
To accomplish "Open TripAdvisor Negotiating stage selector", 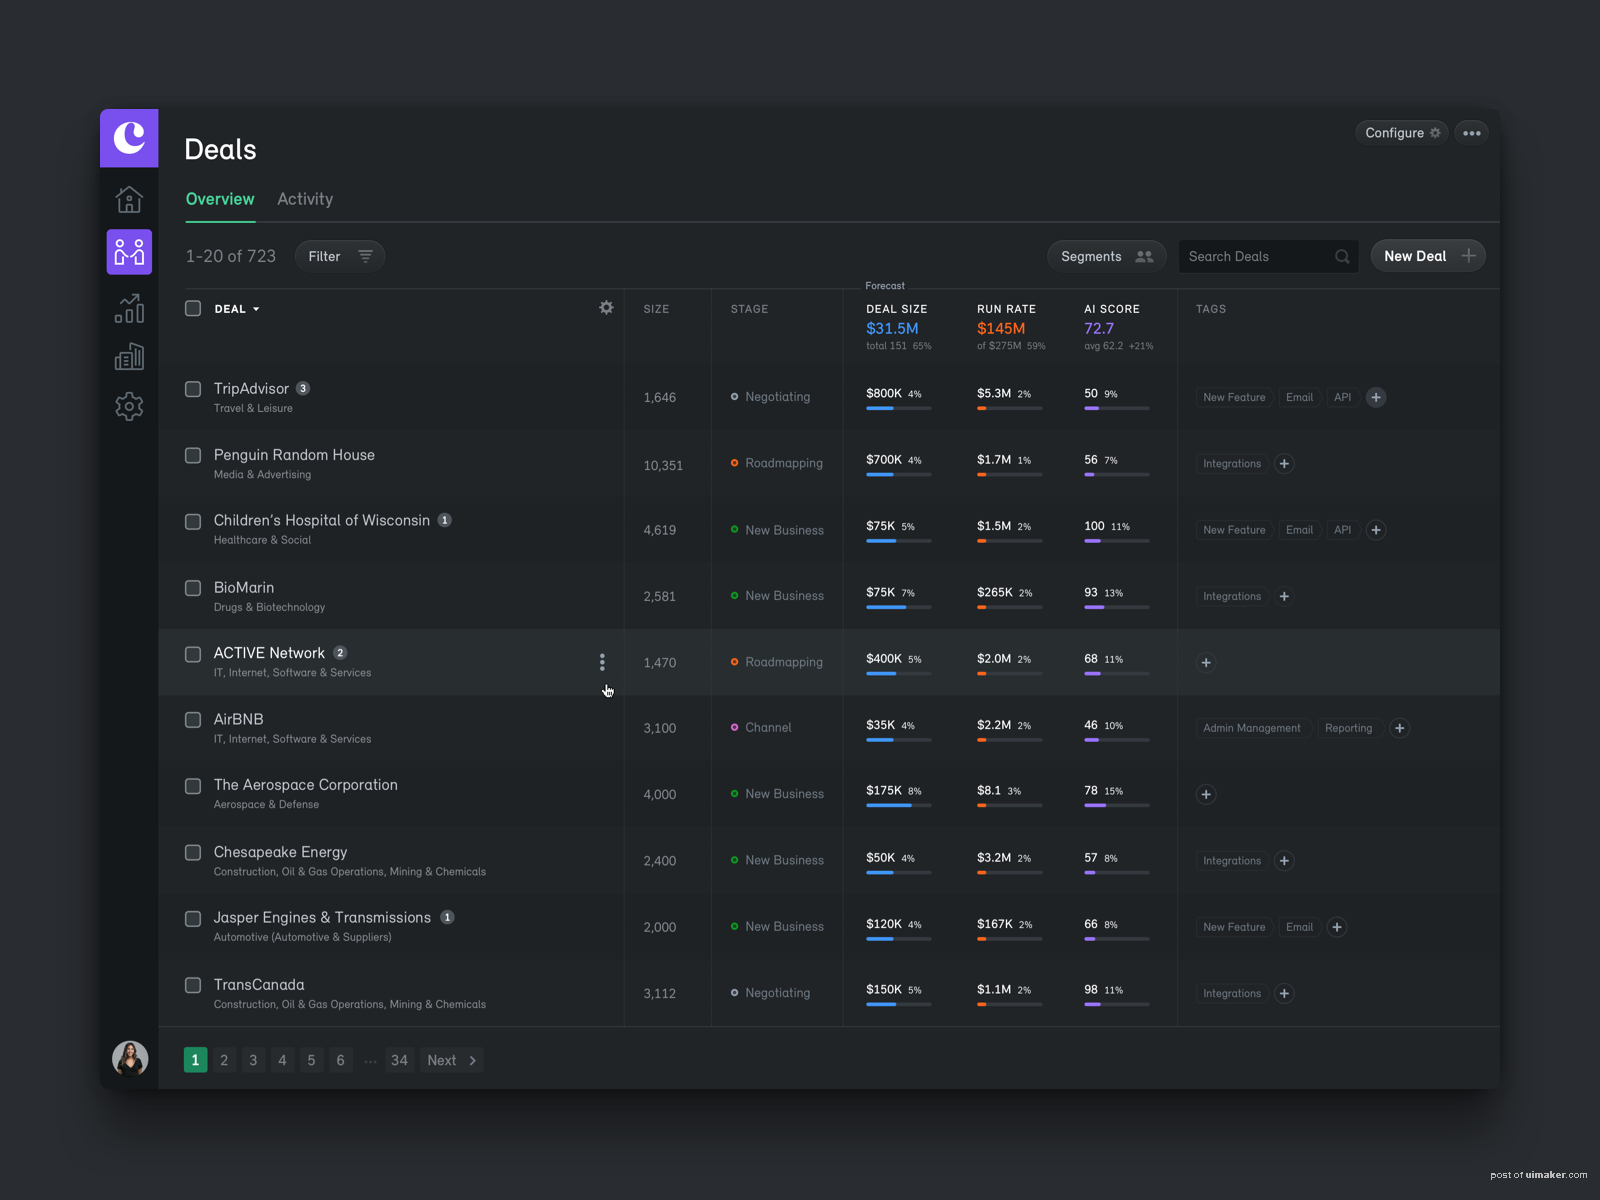I will [770, 397].
